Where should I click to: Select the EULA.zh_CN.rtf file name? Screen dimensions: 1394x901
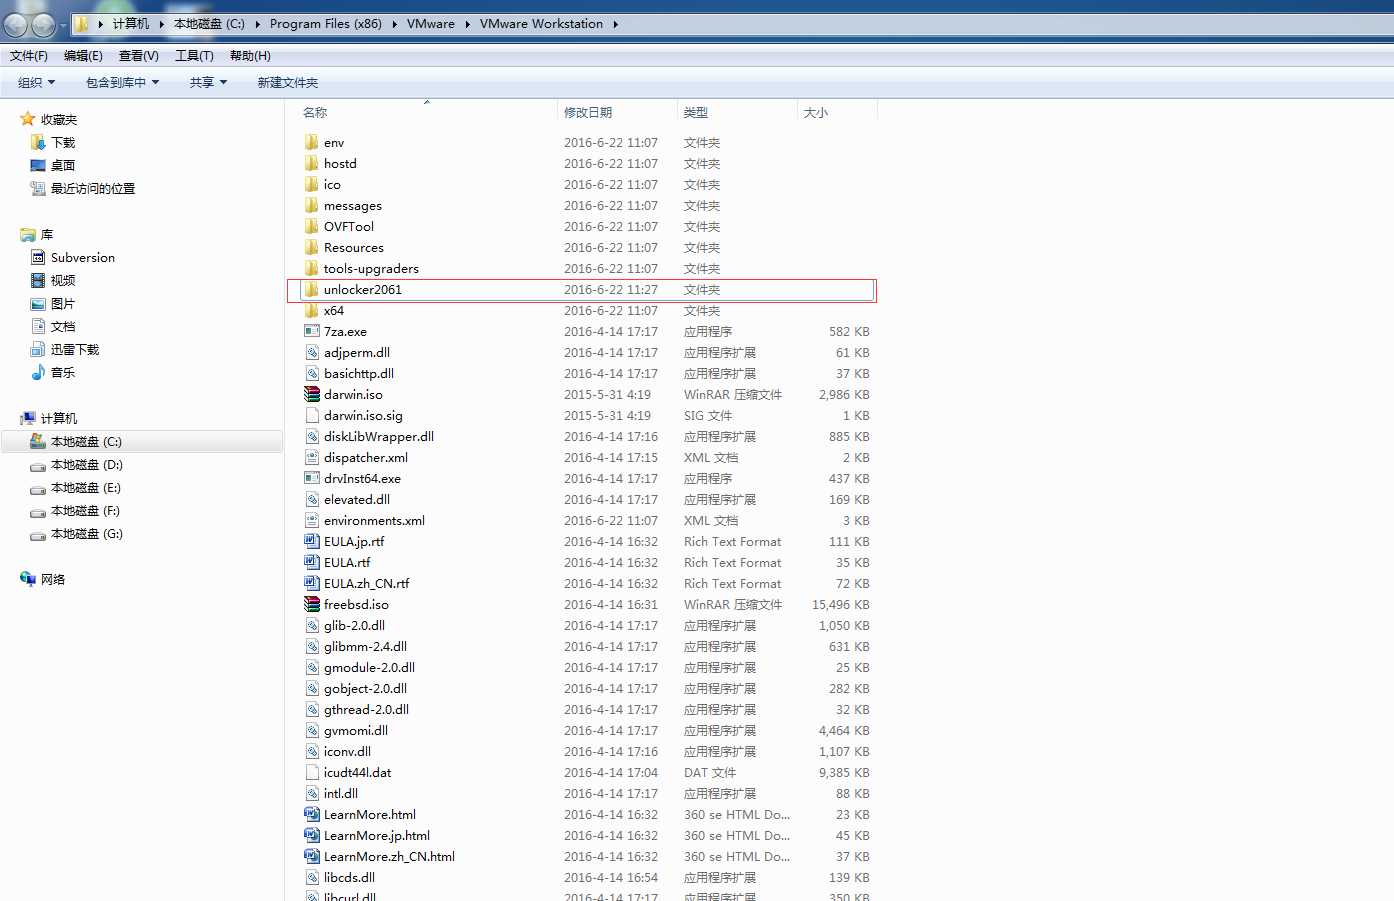(x=366, y=583)
